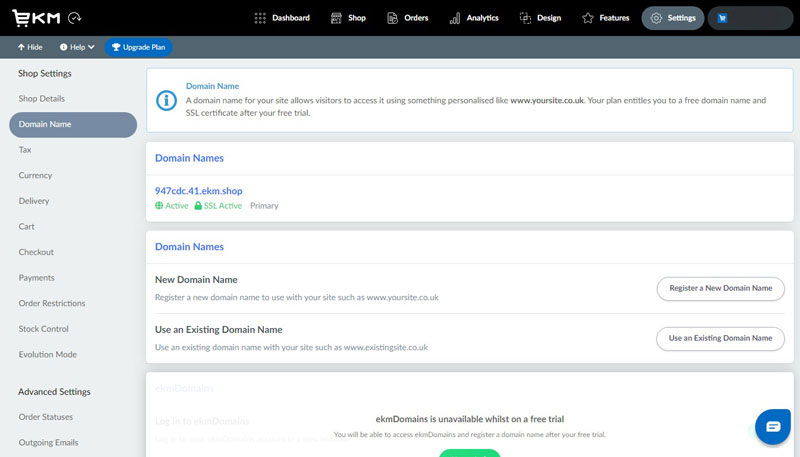Viewport: 800px width, 457px height.
Task: Select Order Restrictions in sidebar
Action: click(52, 303)
